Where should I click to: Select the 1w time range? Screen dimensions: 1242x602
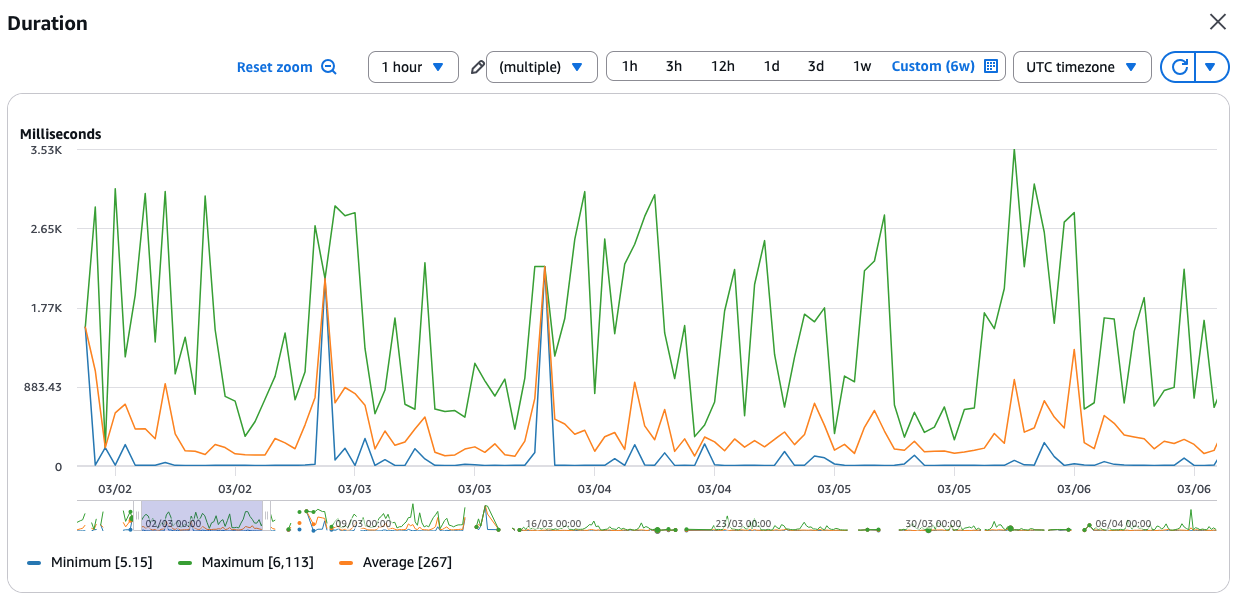click(861, 67)
